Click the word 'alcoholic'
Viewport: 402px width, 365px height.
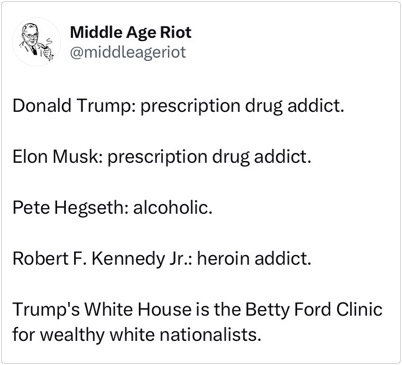tap(171, 207)
